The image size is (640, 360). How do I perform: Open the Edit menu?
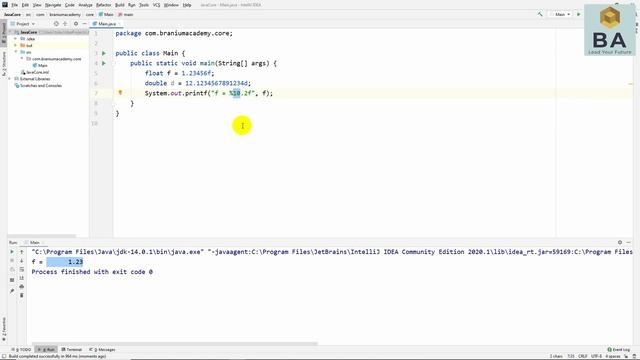(25, 5)
